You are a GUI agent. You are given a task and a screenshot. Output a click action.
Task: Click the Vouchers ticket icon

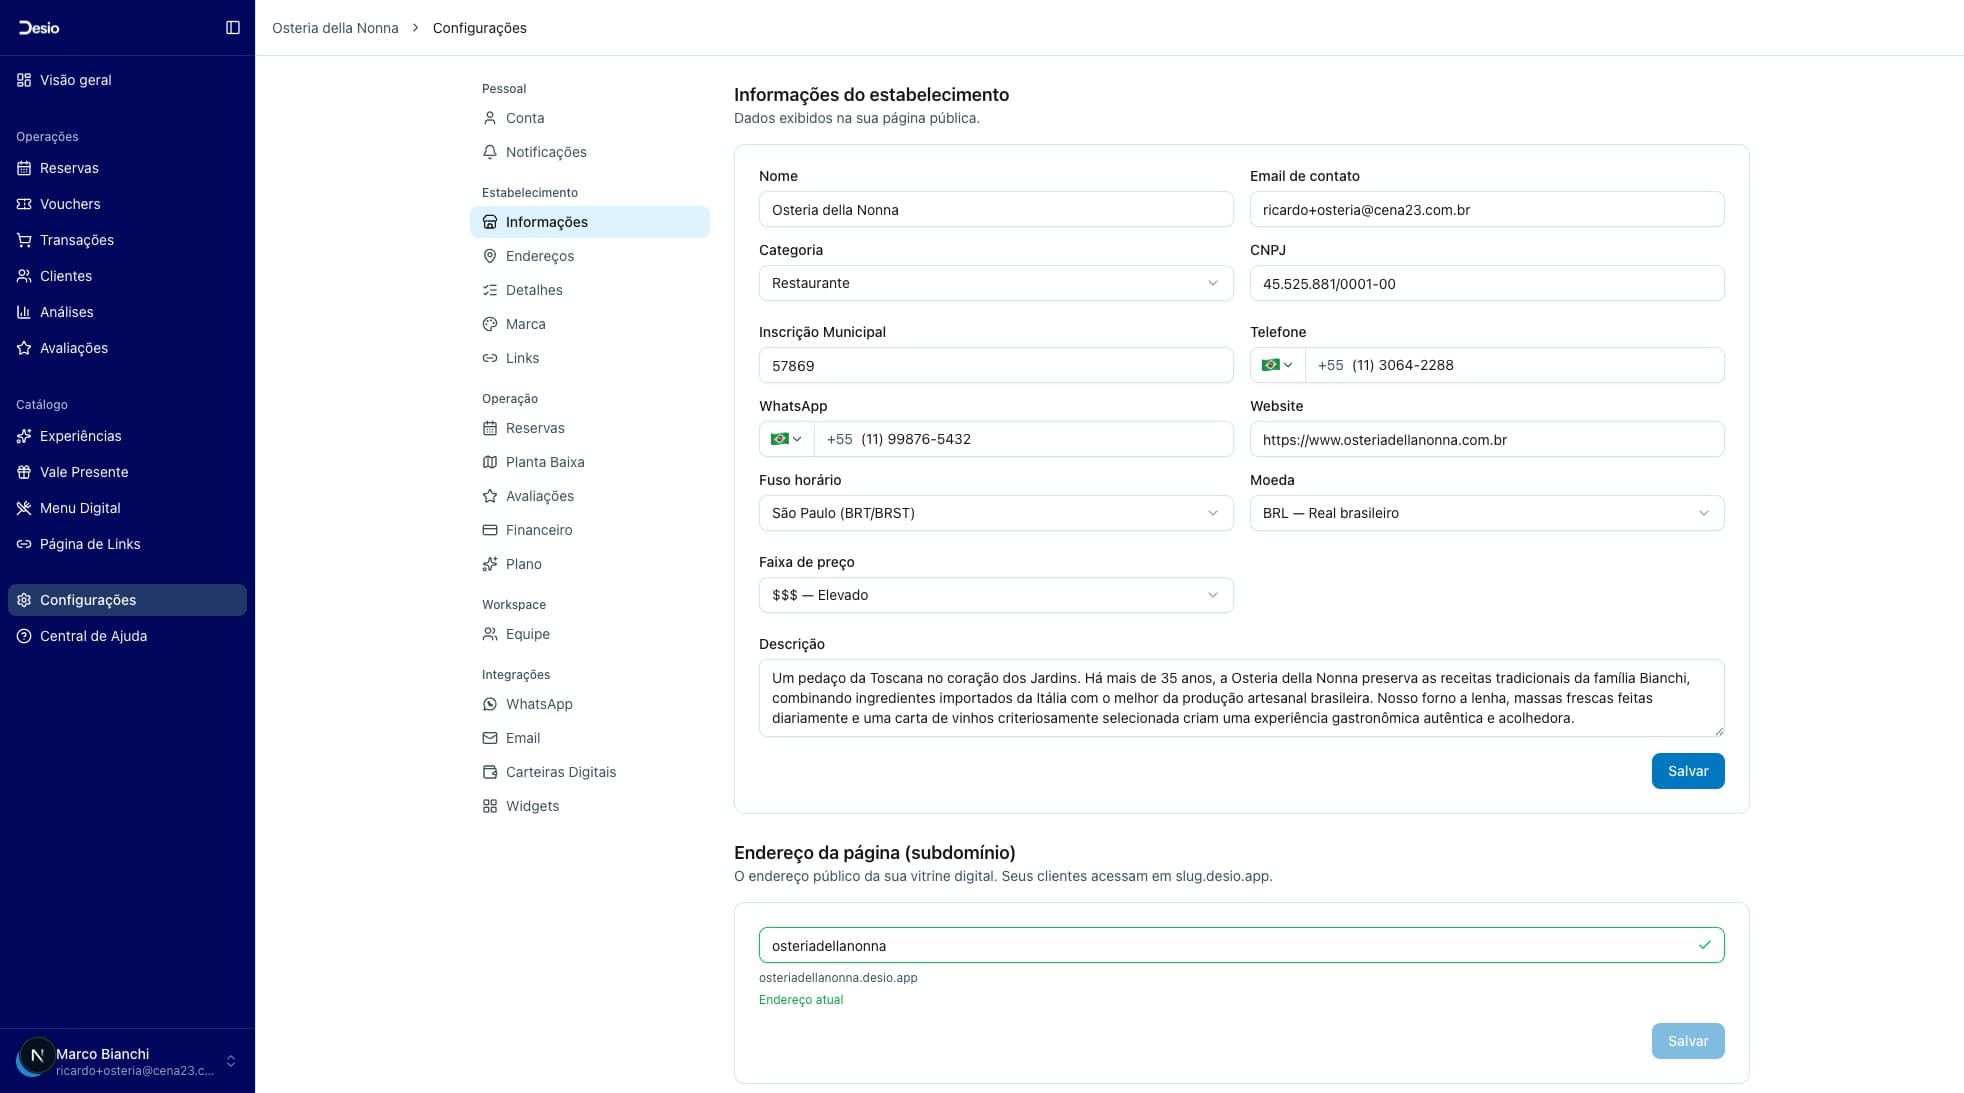click(x=24, y=204)
